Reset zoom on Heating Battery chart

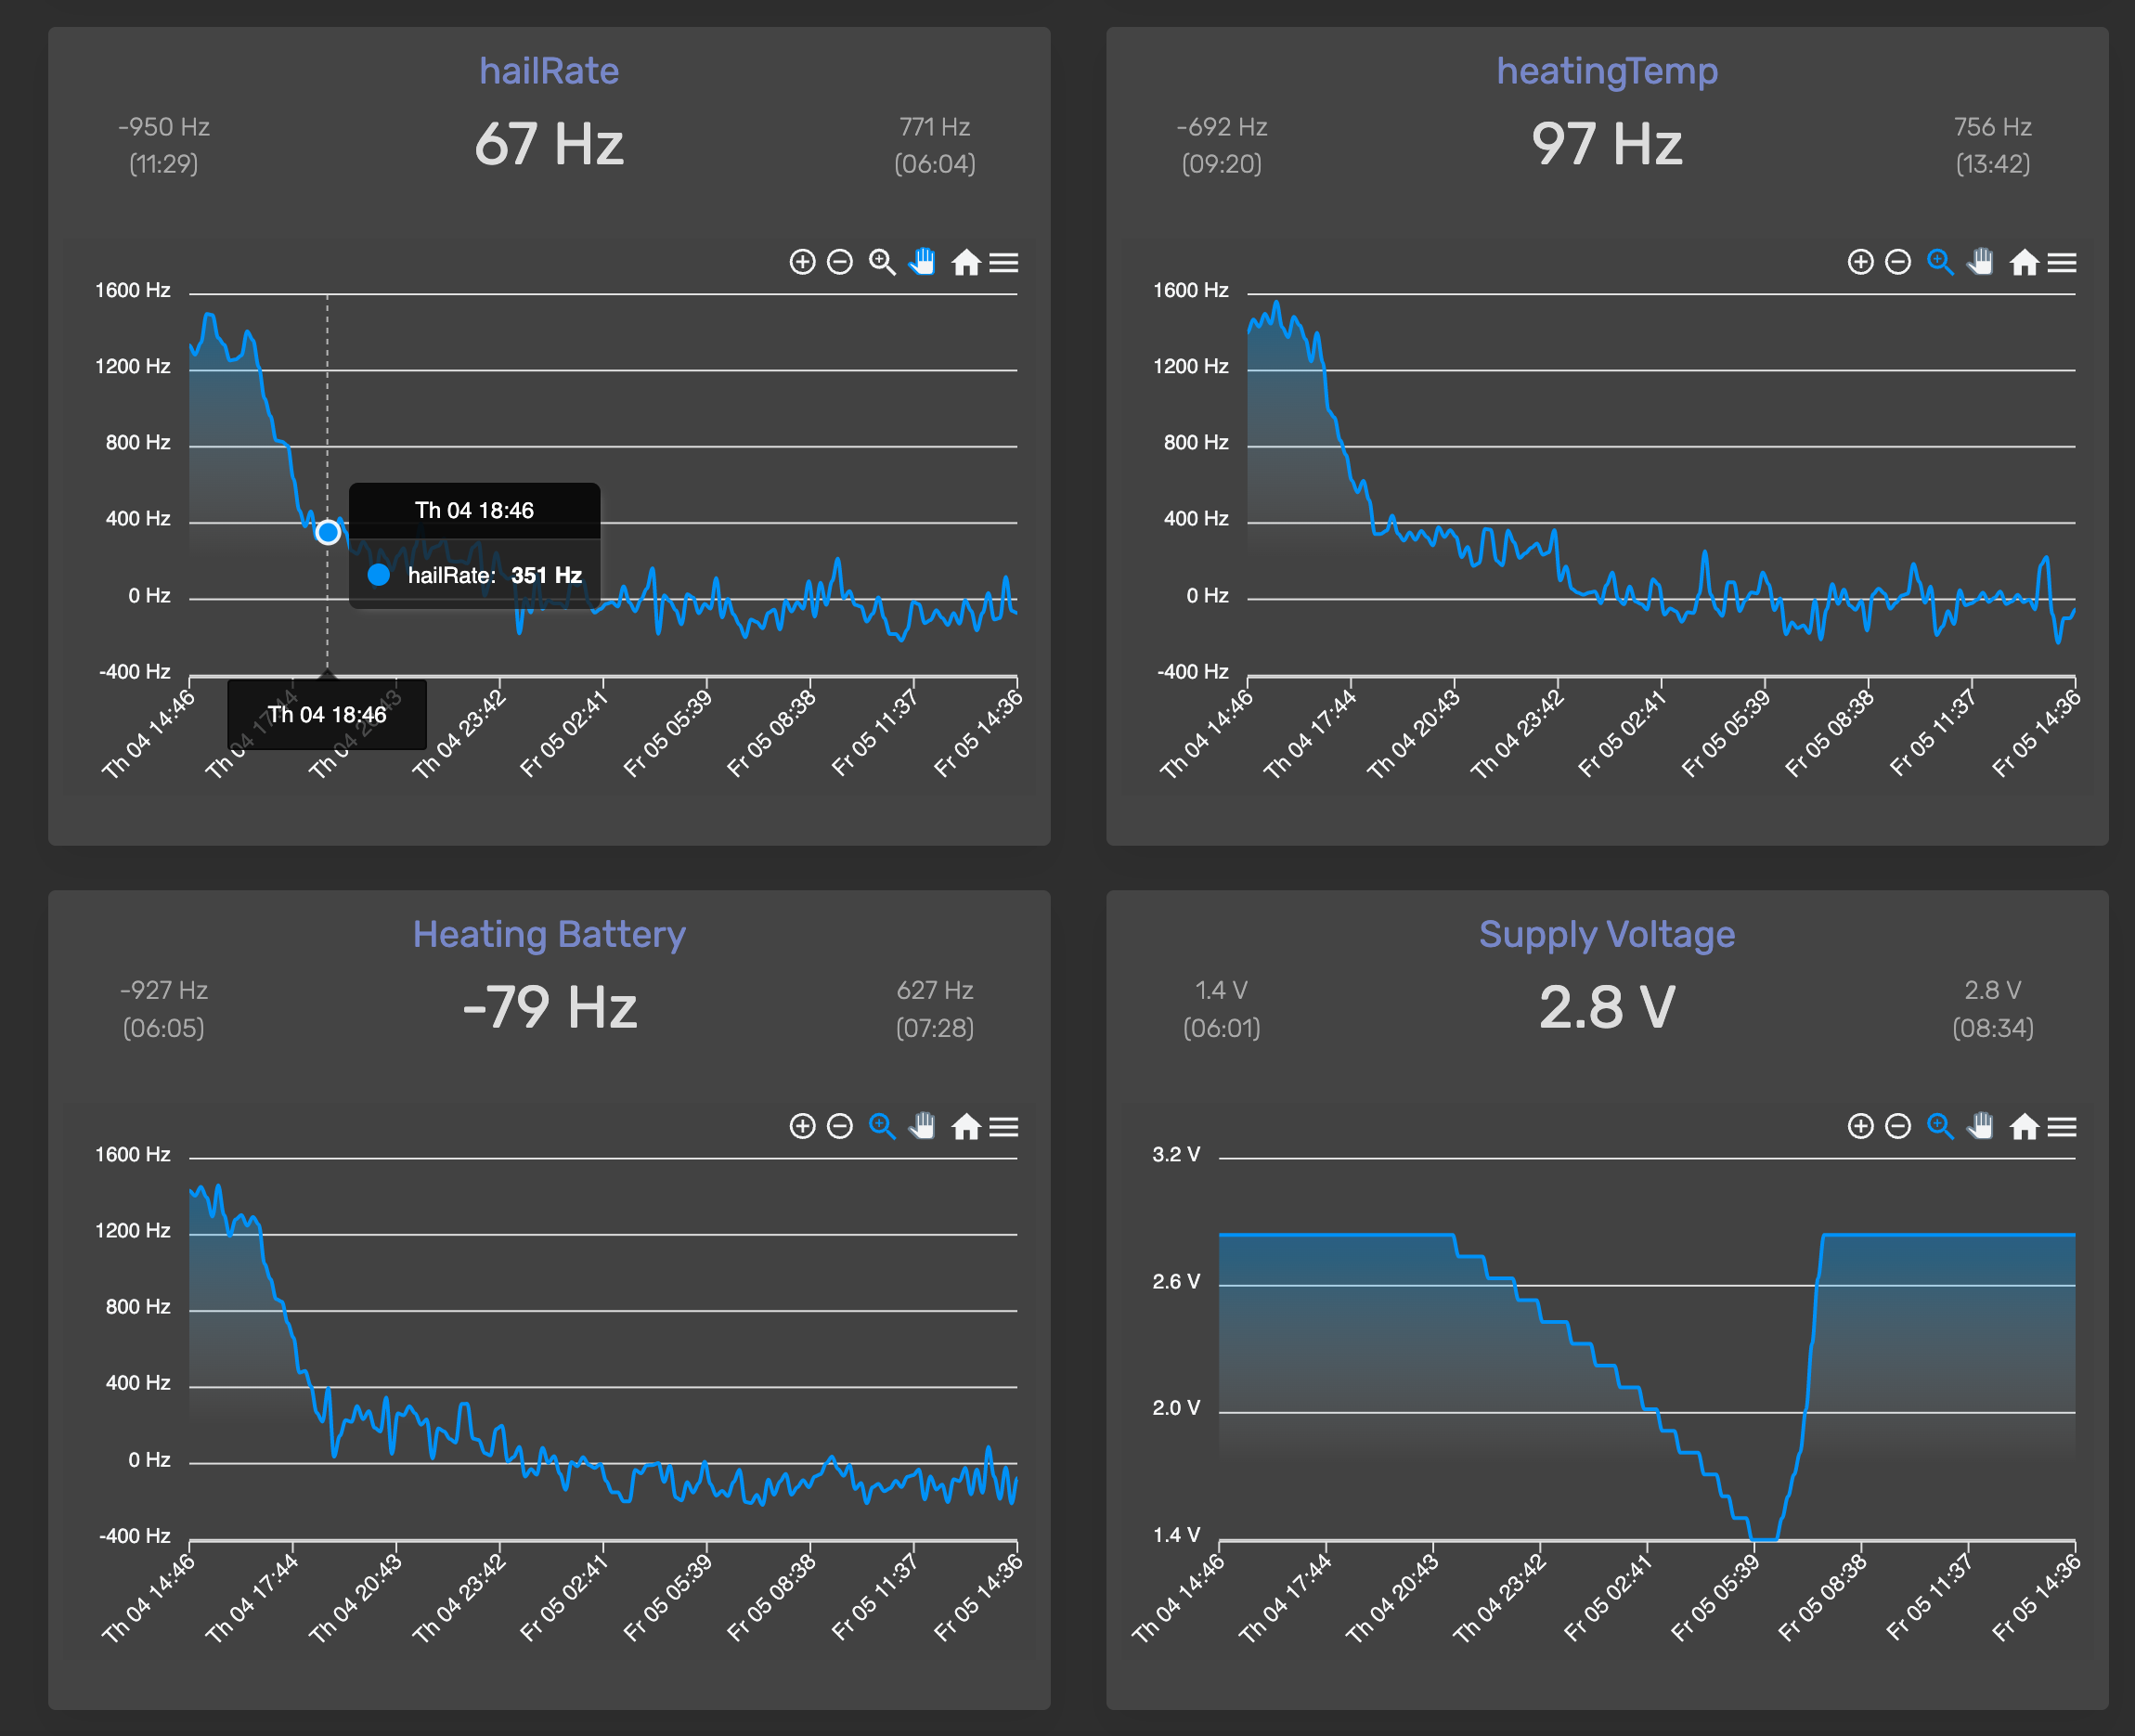click(965, 1127)
